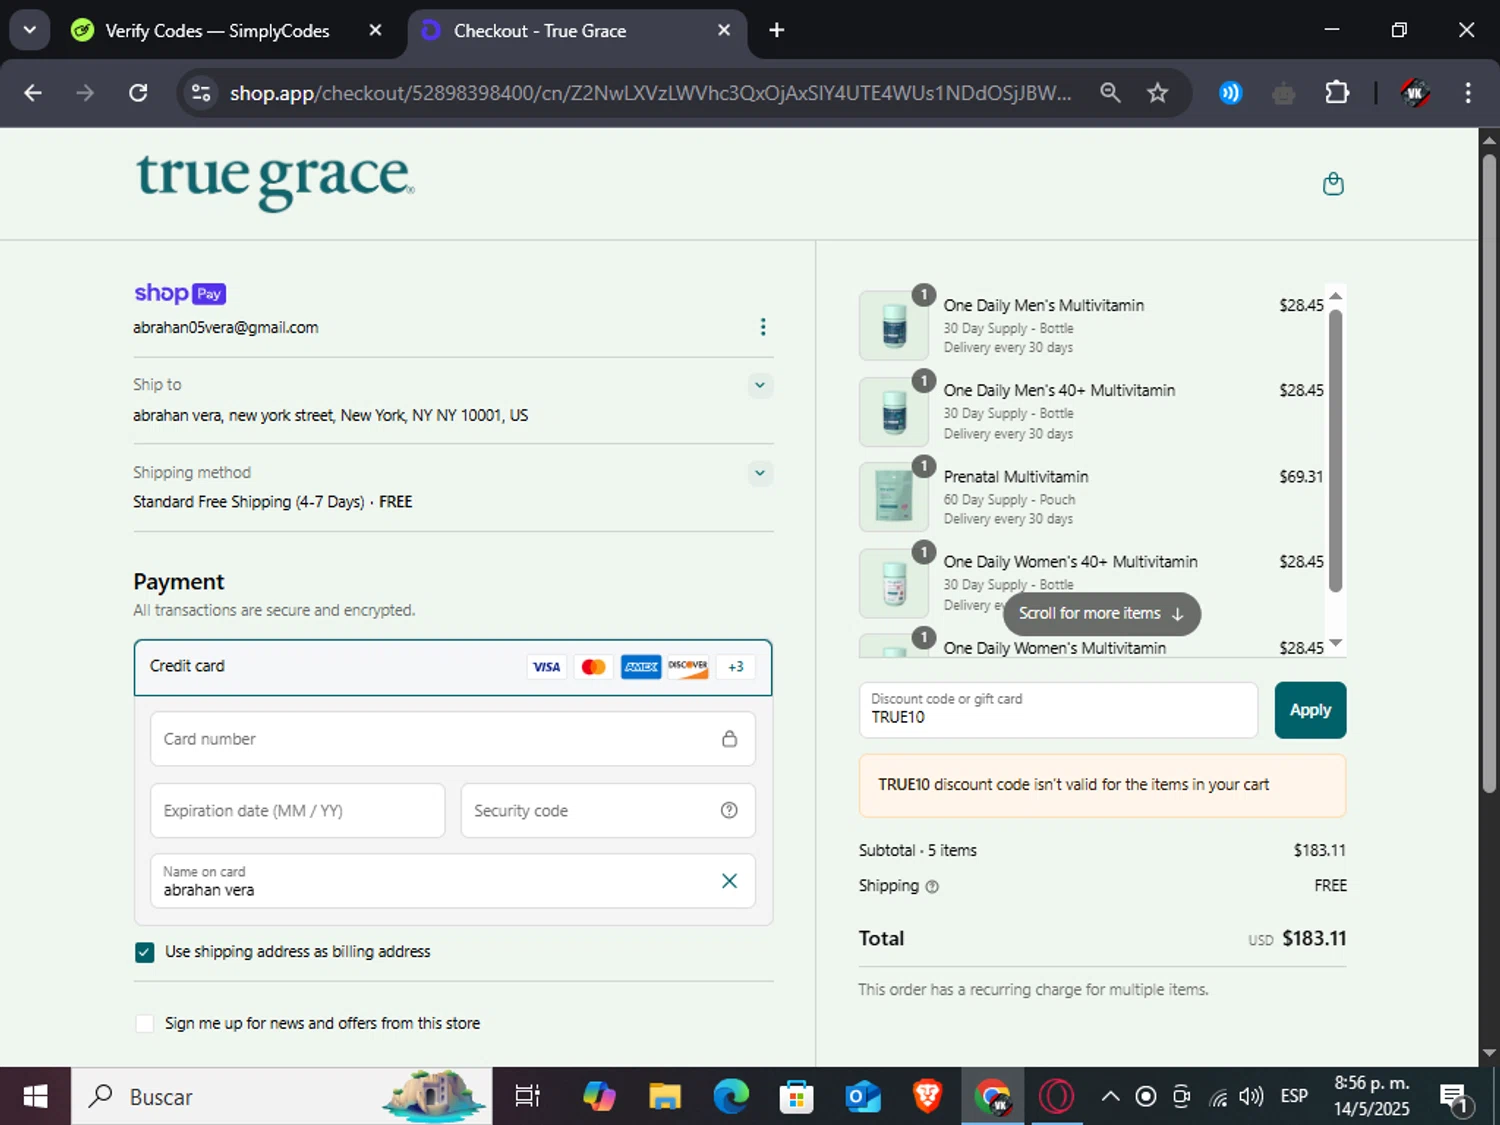The height and width of the screenshot is (1125, 1500).
Task: Click One Daily Men's 40+ Multivitamin thumbnail
Action: 895,412
